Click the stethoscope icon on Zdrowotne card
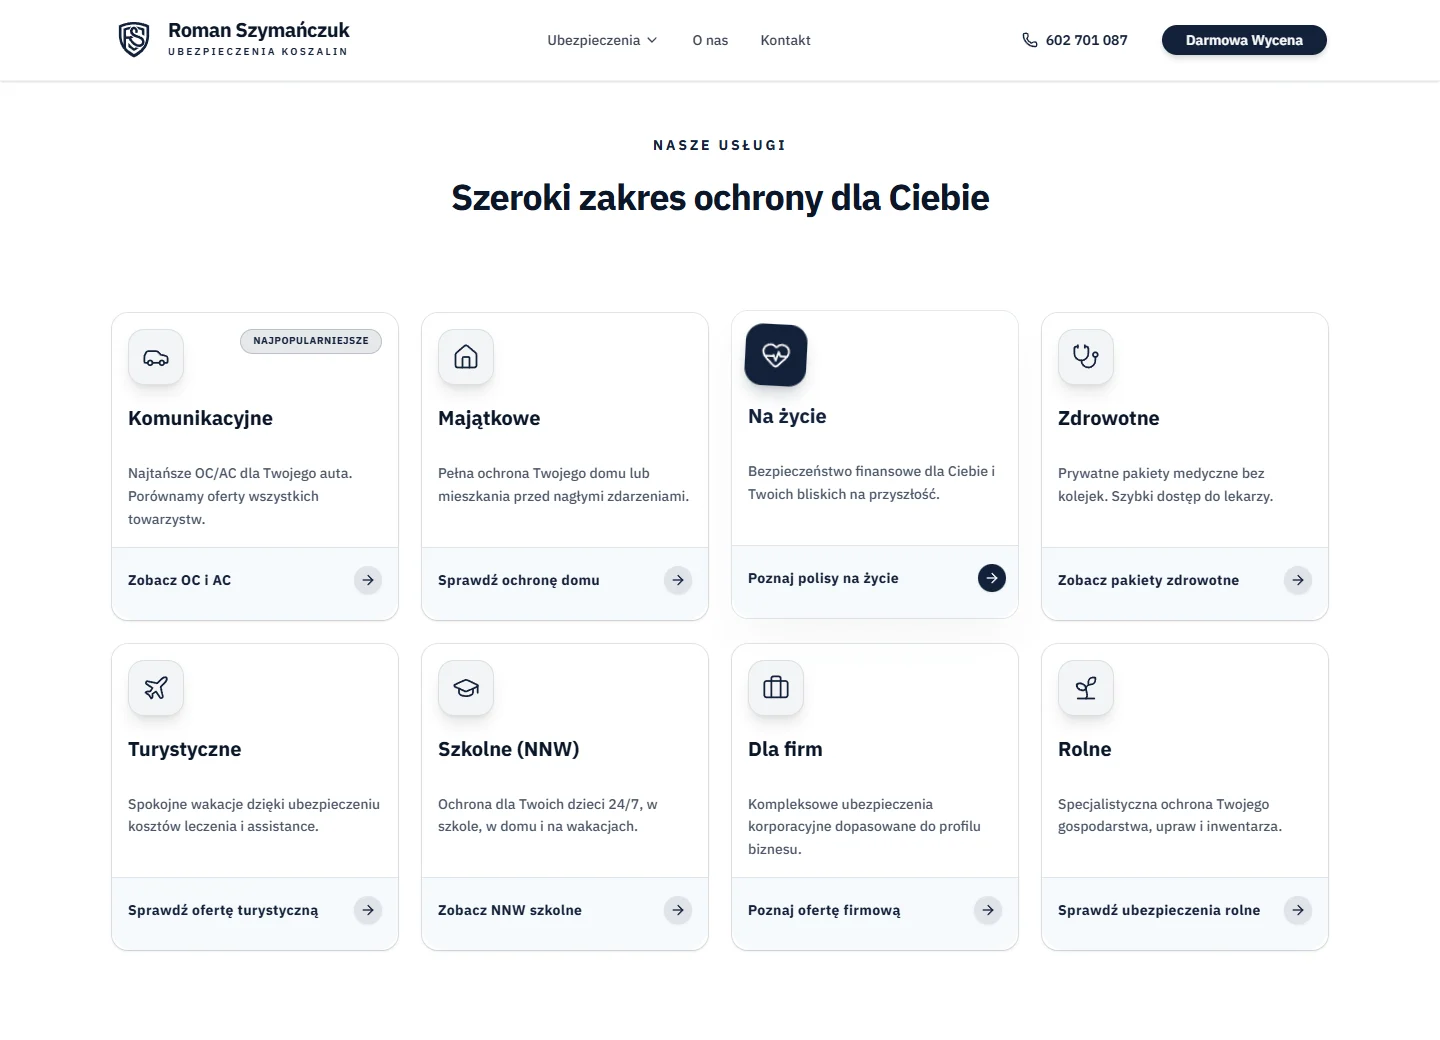Viewport: 1440px width, 1040px height. click(x=1086, y=357)
